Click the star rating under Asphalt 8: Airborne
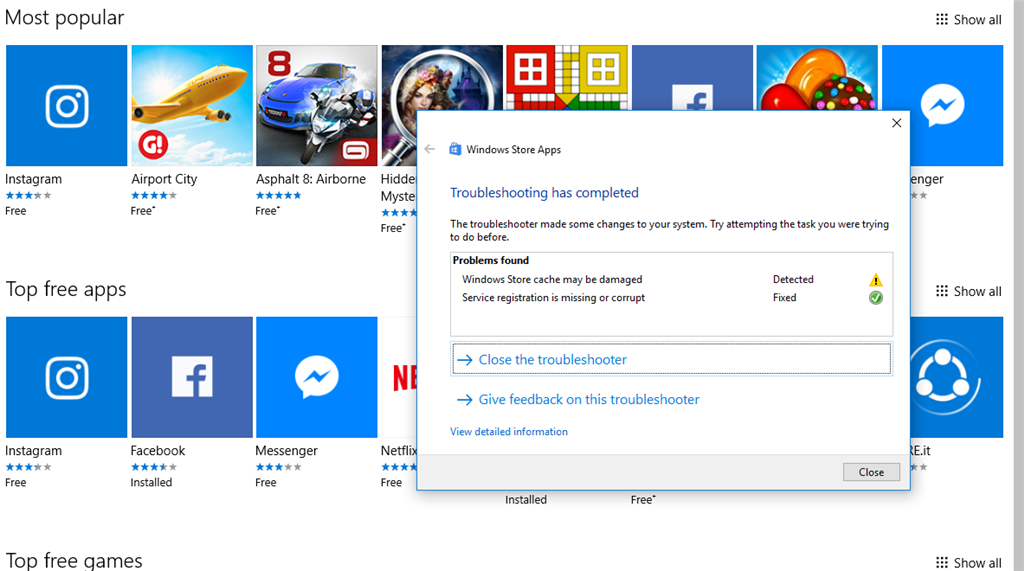Image resolution: width=1024 pixels, height=571 pixels. click(x=278, y=195)
